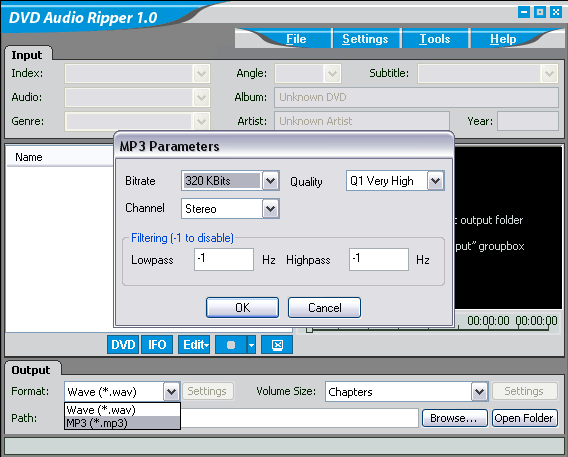The width and height of the screenshot is (568, 457).
Task: Open the Audio dropdown
Action: 201,97
